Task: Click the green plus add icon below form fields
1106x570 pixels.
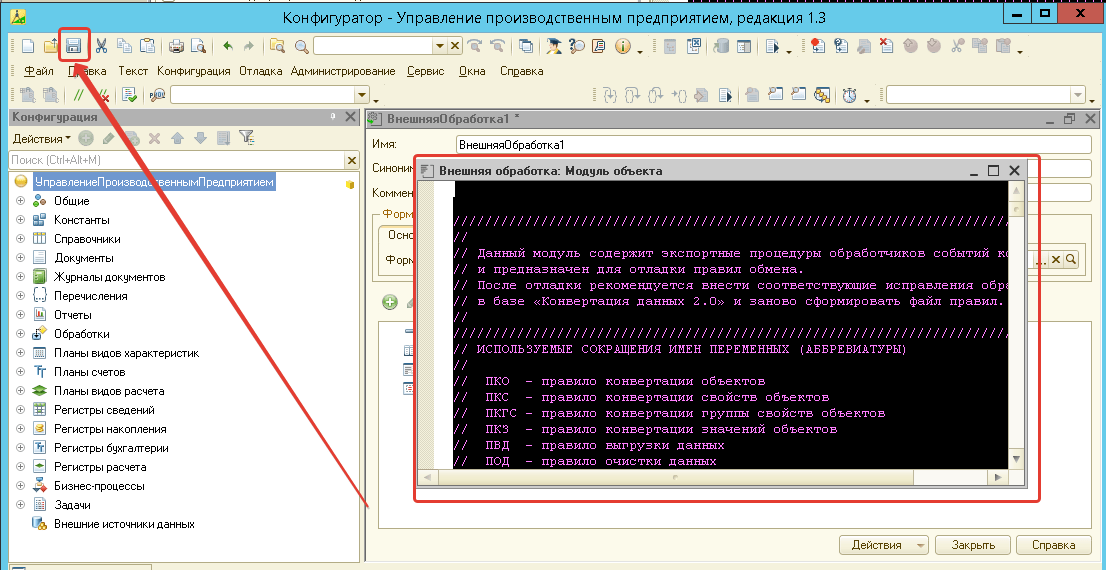Action: point(390,302)
